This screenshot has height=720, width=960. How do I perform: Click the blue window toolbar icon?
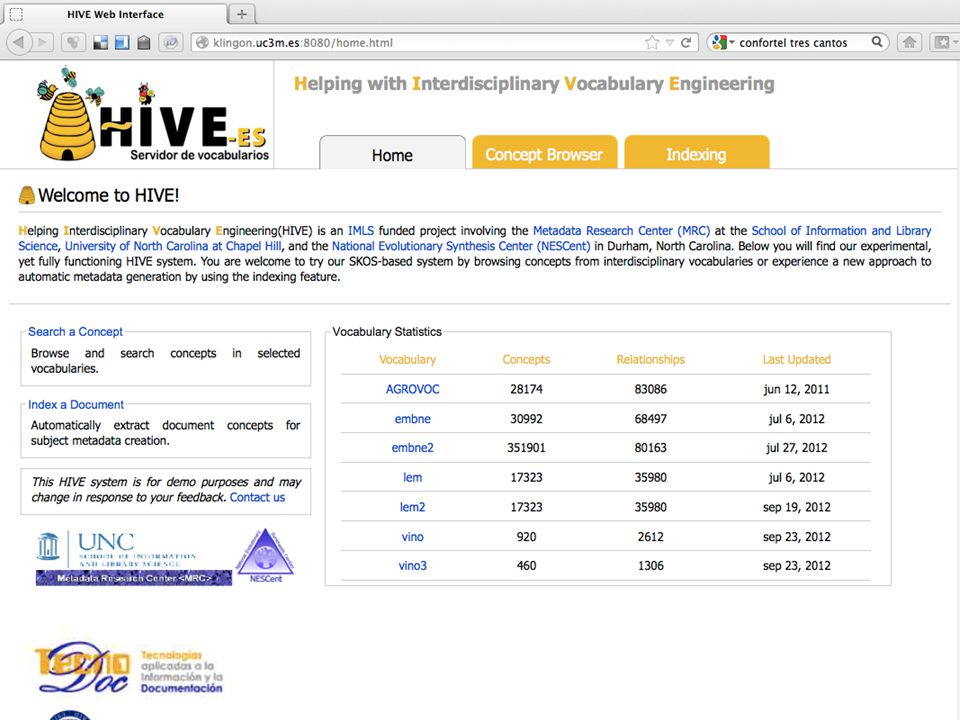point(122,42)
